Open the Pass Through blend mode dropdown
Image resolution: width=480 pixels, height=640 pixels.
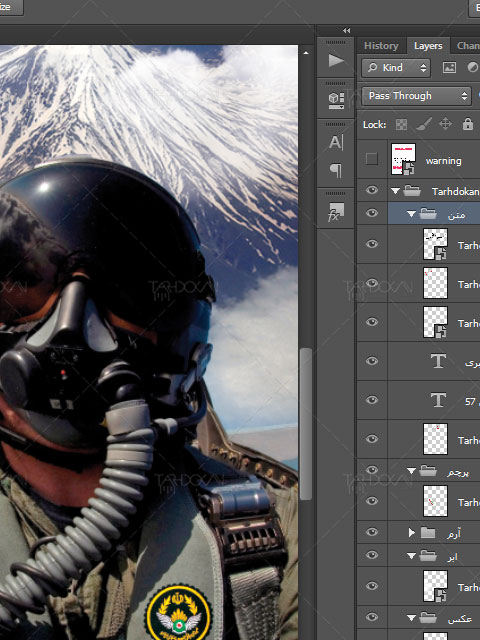point(416,96)
